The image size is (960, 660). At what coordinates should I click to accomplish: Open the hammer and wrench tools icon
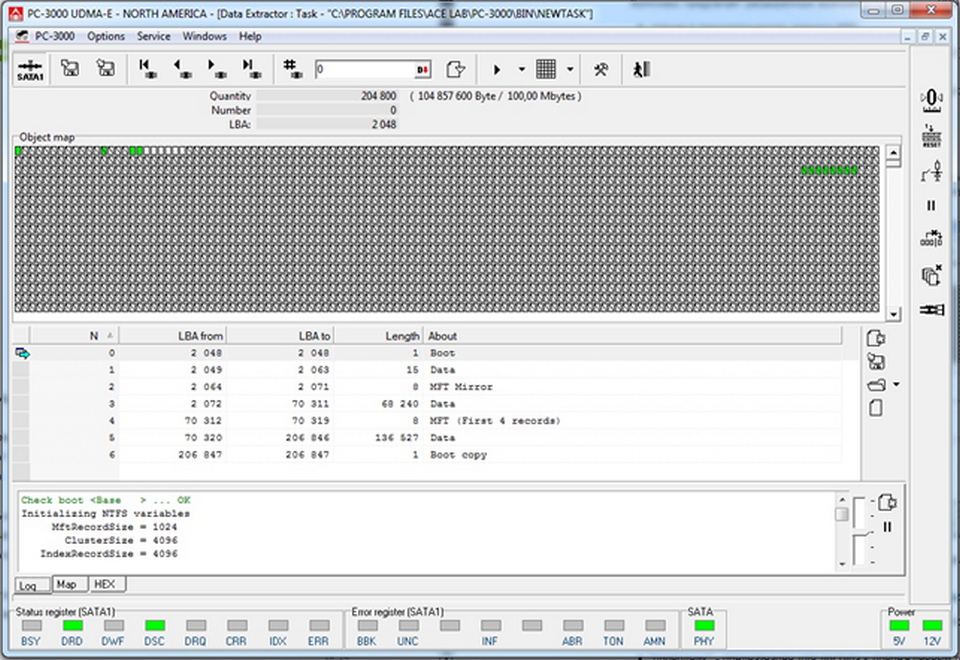click(x=601, y=70)
